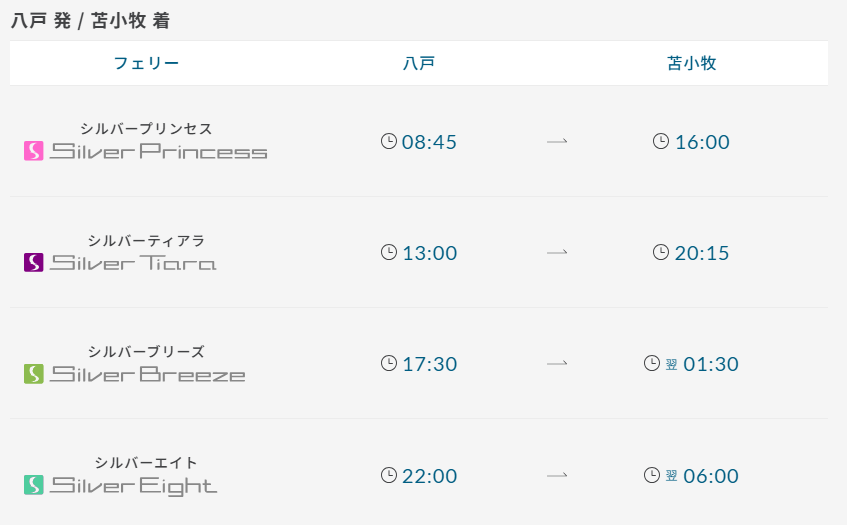Click the pink Silver Princess logo icon
Screen dimensions: 847x525
pyautogui.click(x=33, y=151)
